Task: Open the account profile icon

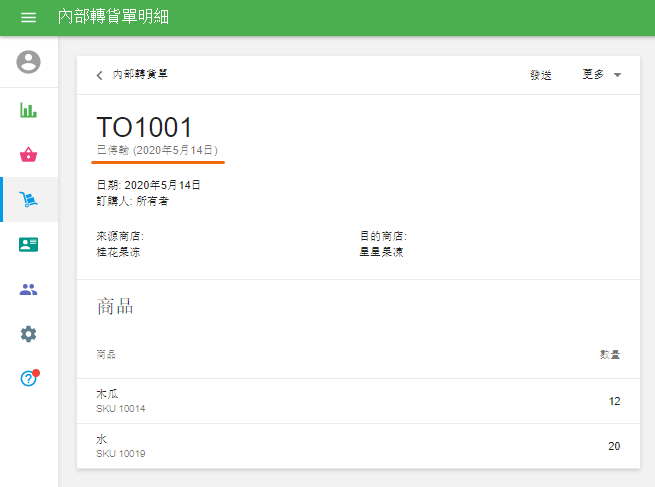Action: (29, 62)
